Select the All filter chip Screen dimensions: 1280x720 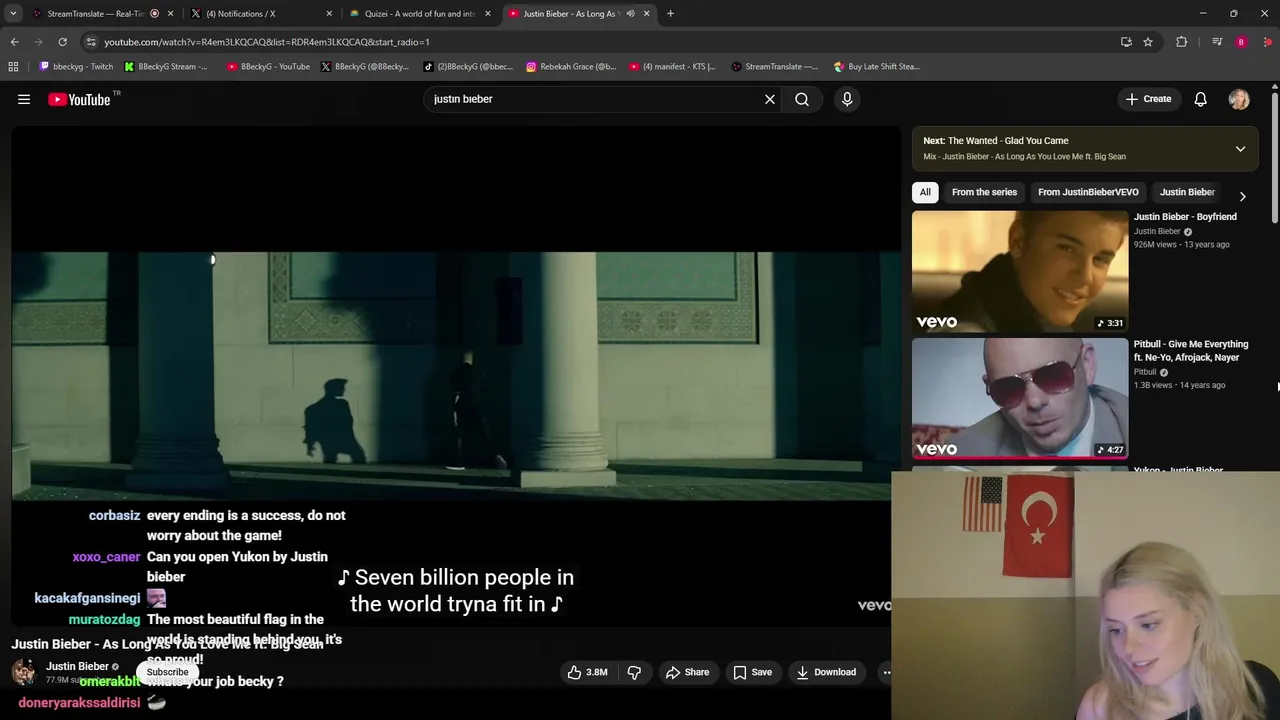925,192
